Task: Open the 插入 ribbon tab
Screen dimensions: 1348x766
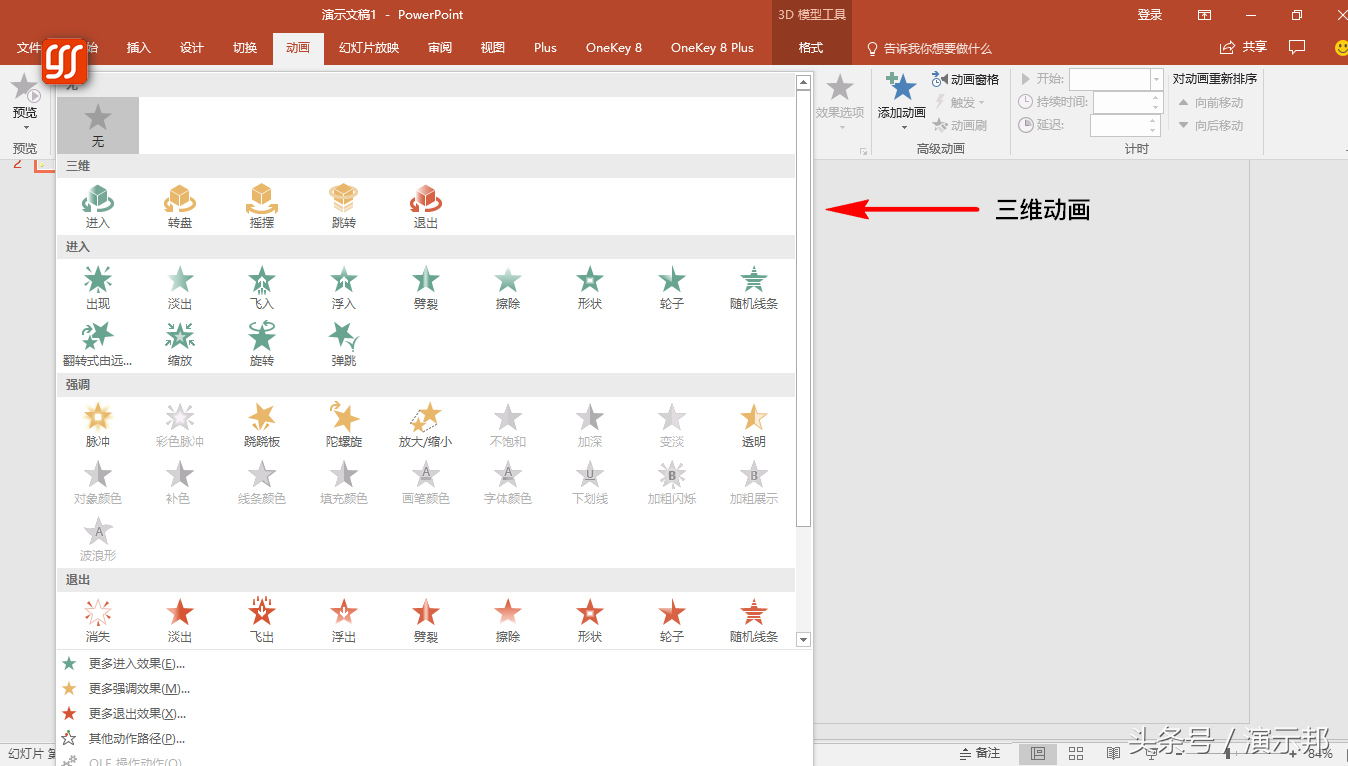Action: point(139,48)
